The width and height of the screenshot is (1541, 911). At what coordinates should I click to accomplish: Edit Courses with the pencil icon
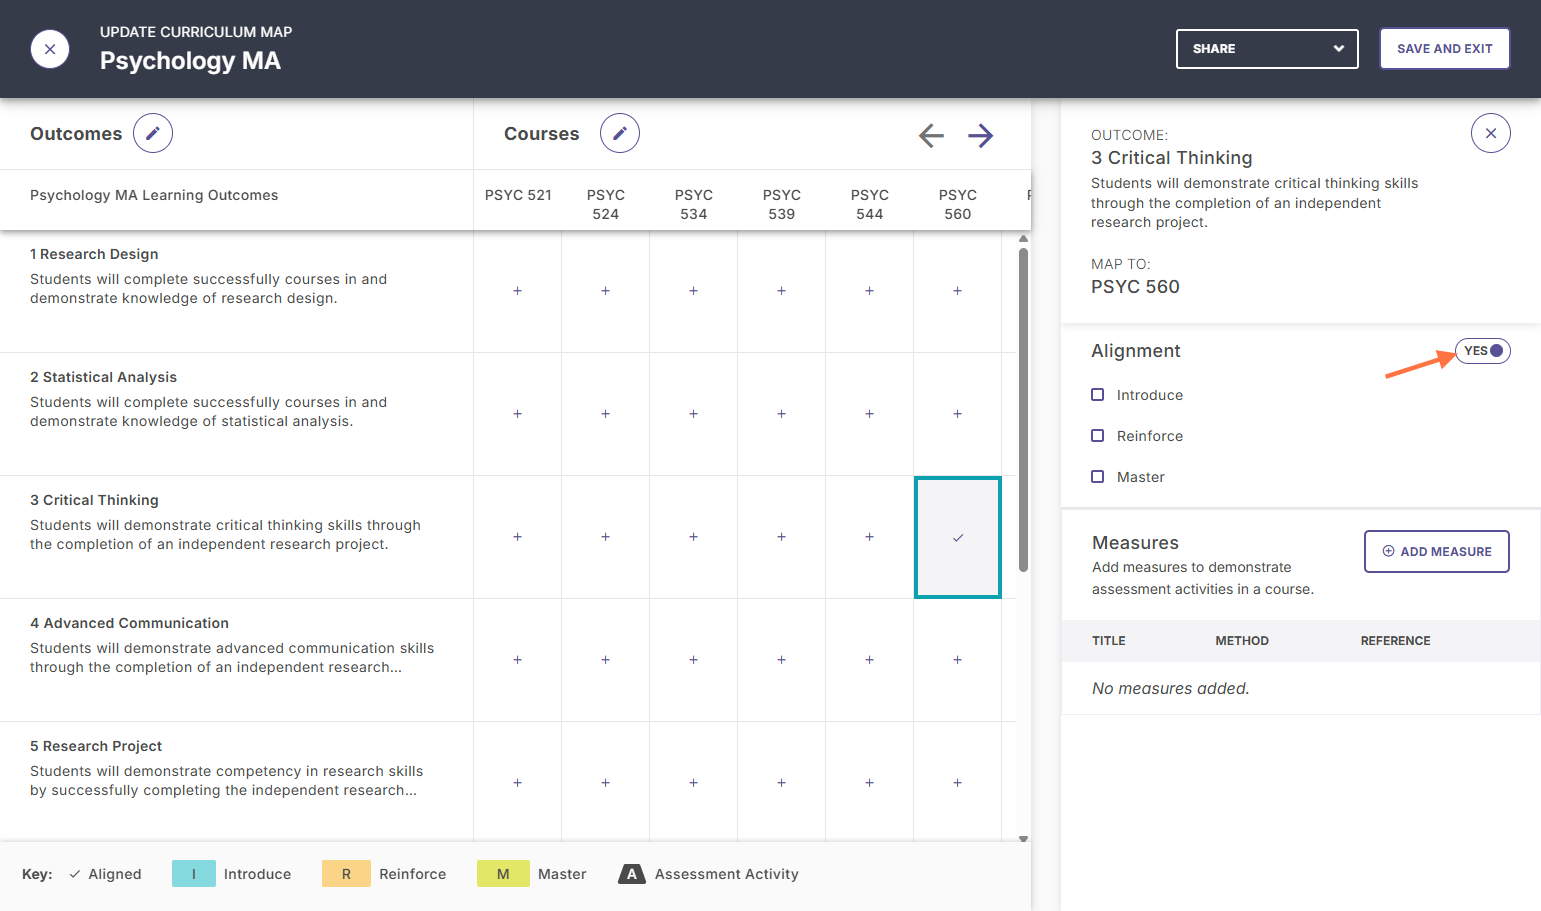coord(620,133)
